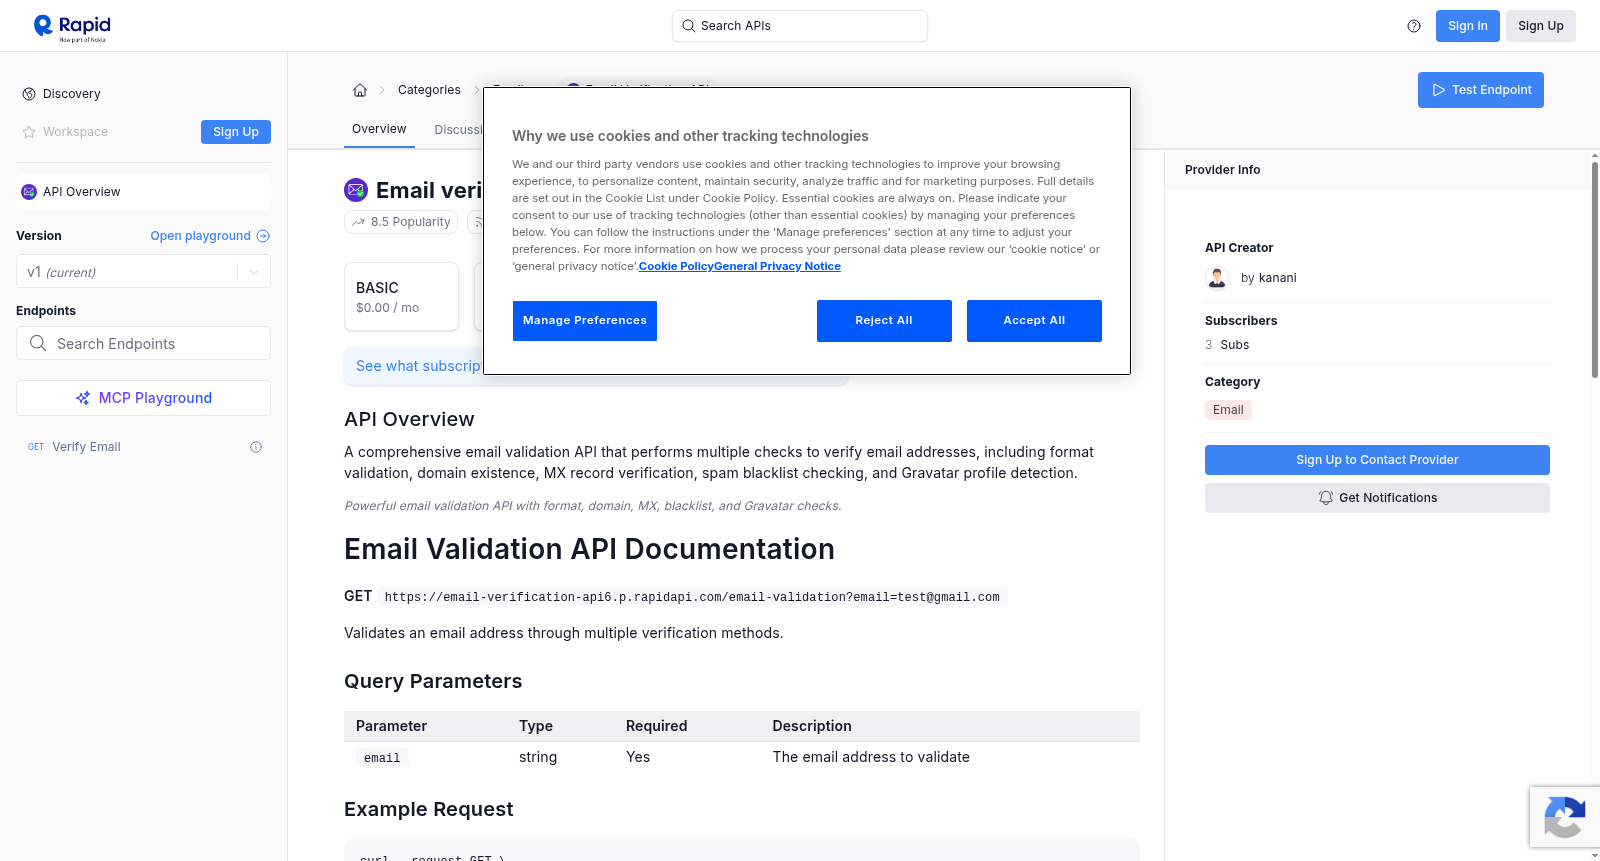Open the Categories breadcrumb
The height and width of the screenshot is (861, 1600).
click(x=429, y=90)
